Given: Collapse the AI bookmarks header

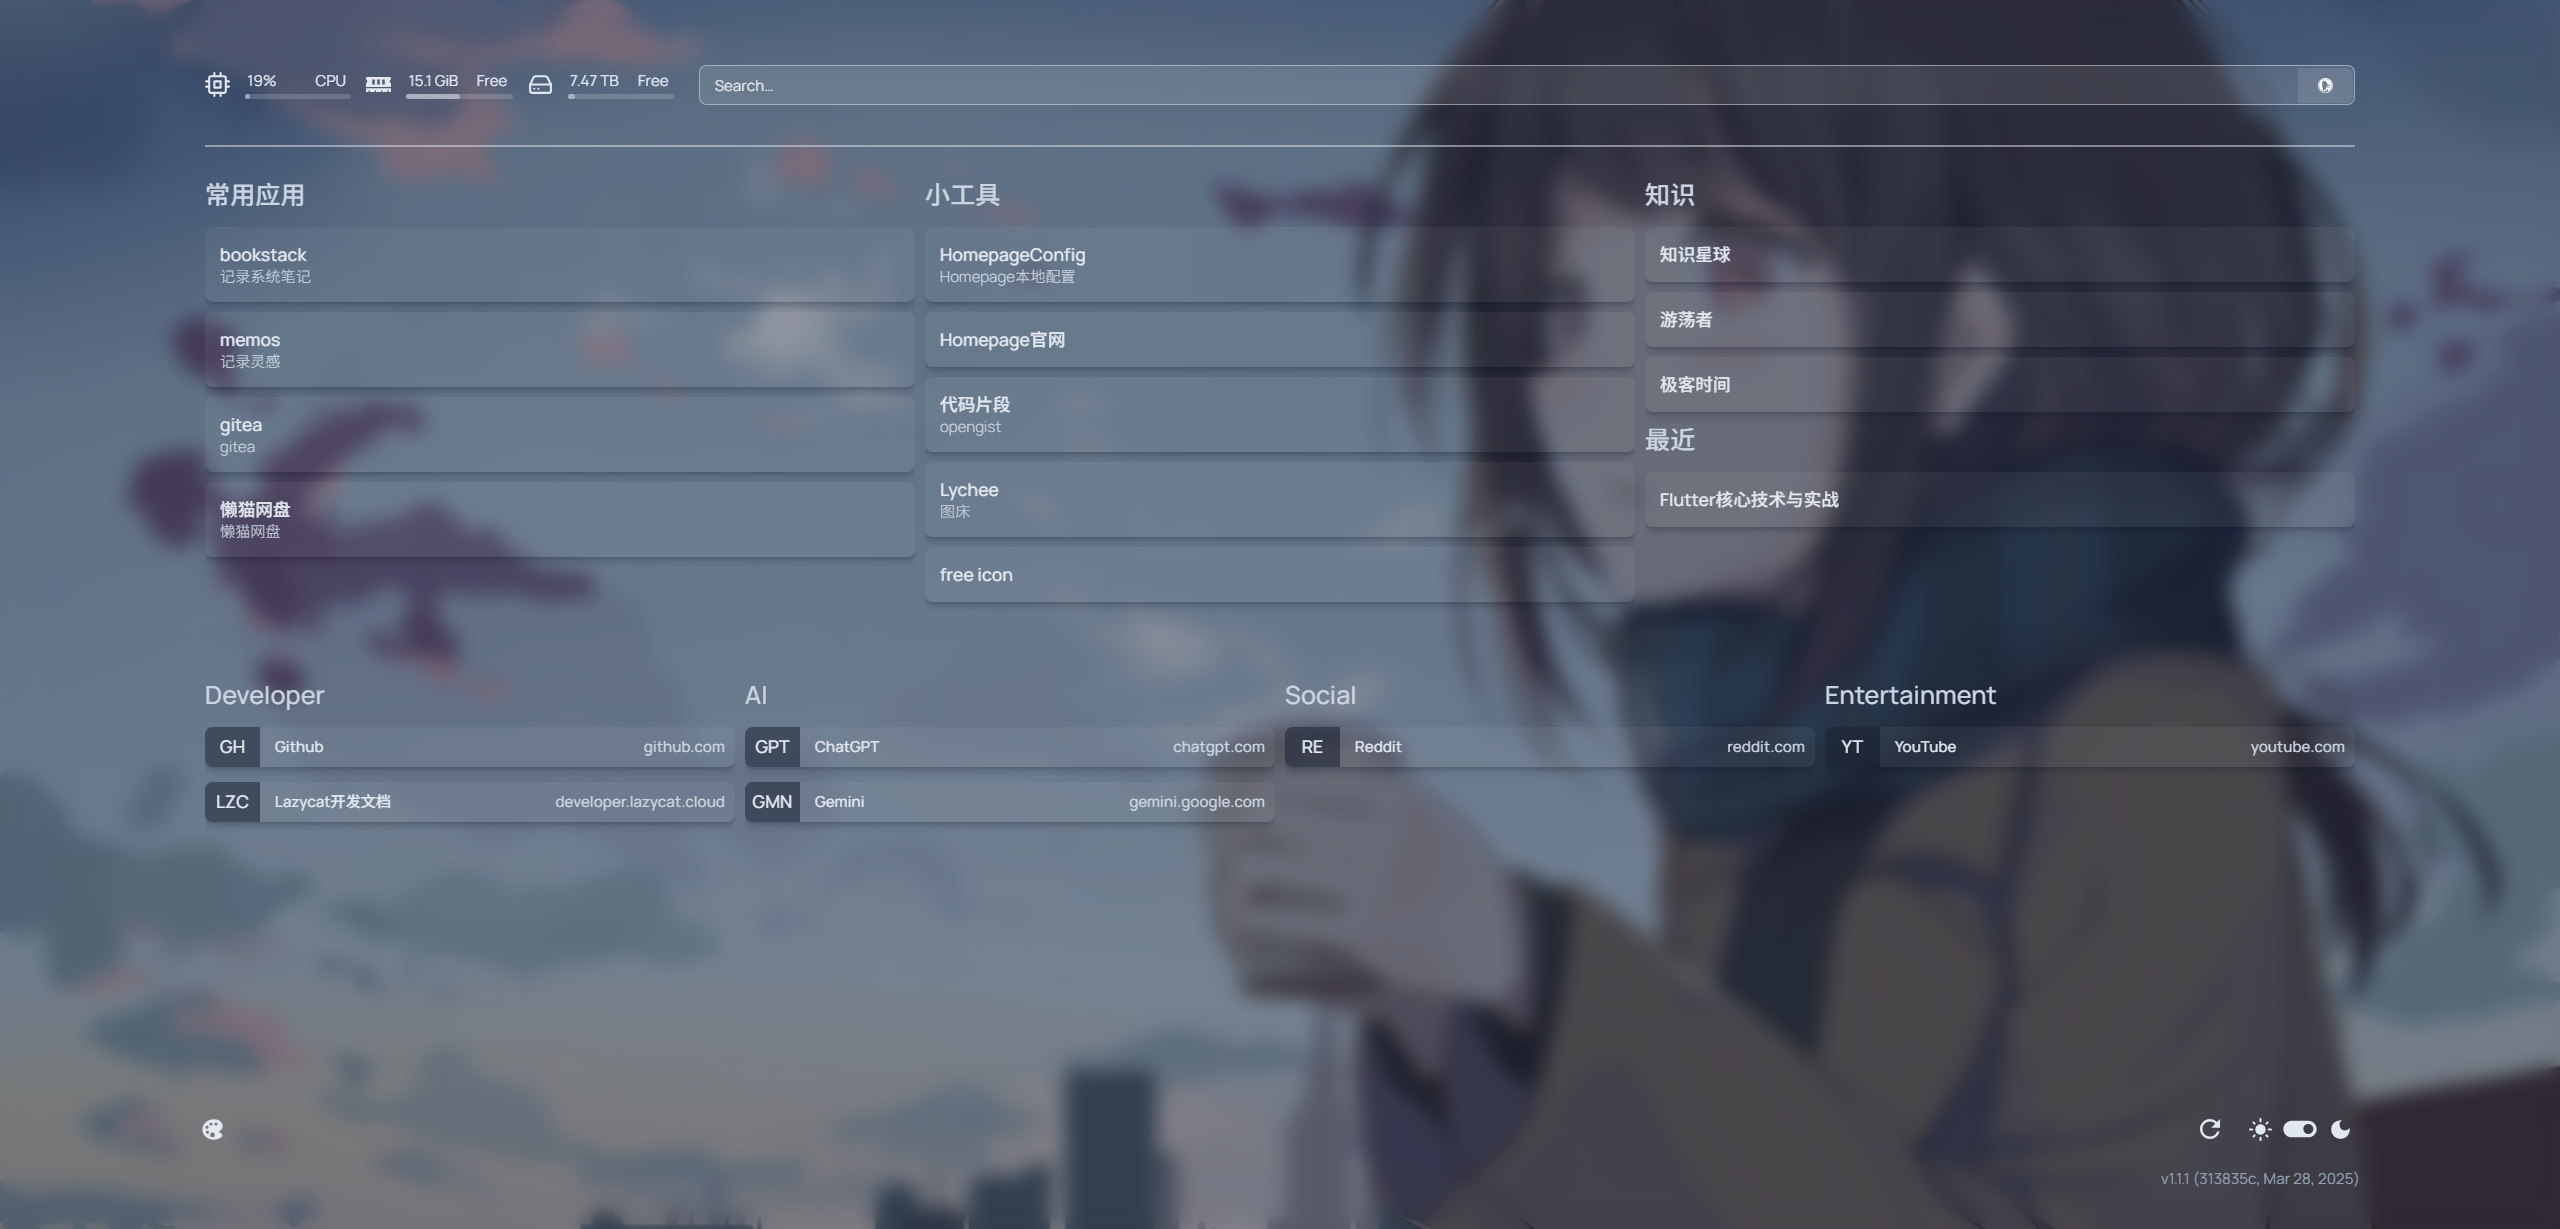Looking at the screenshot, I should click(x=756, y=695).
